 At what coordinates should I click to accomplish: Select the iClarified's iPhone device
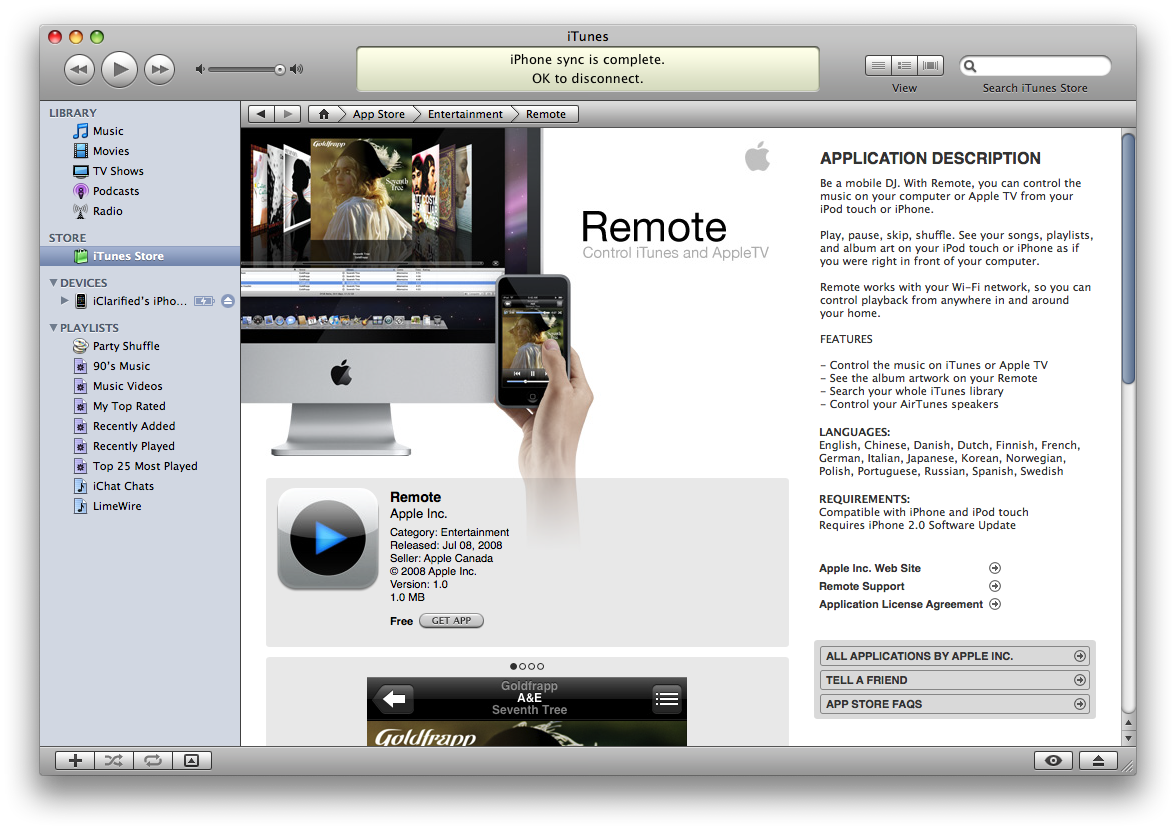(x=140, y=301)
